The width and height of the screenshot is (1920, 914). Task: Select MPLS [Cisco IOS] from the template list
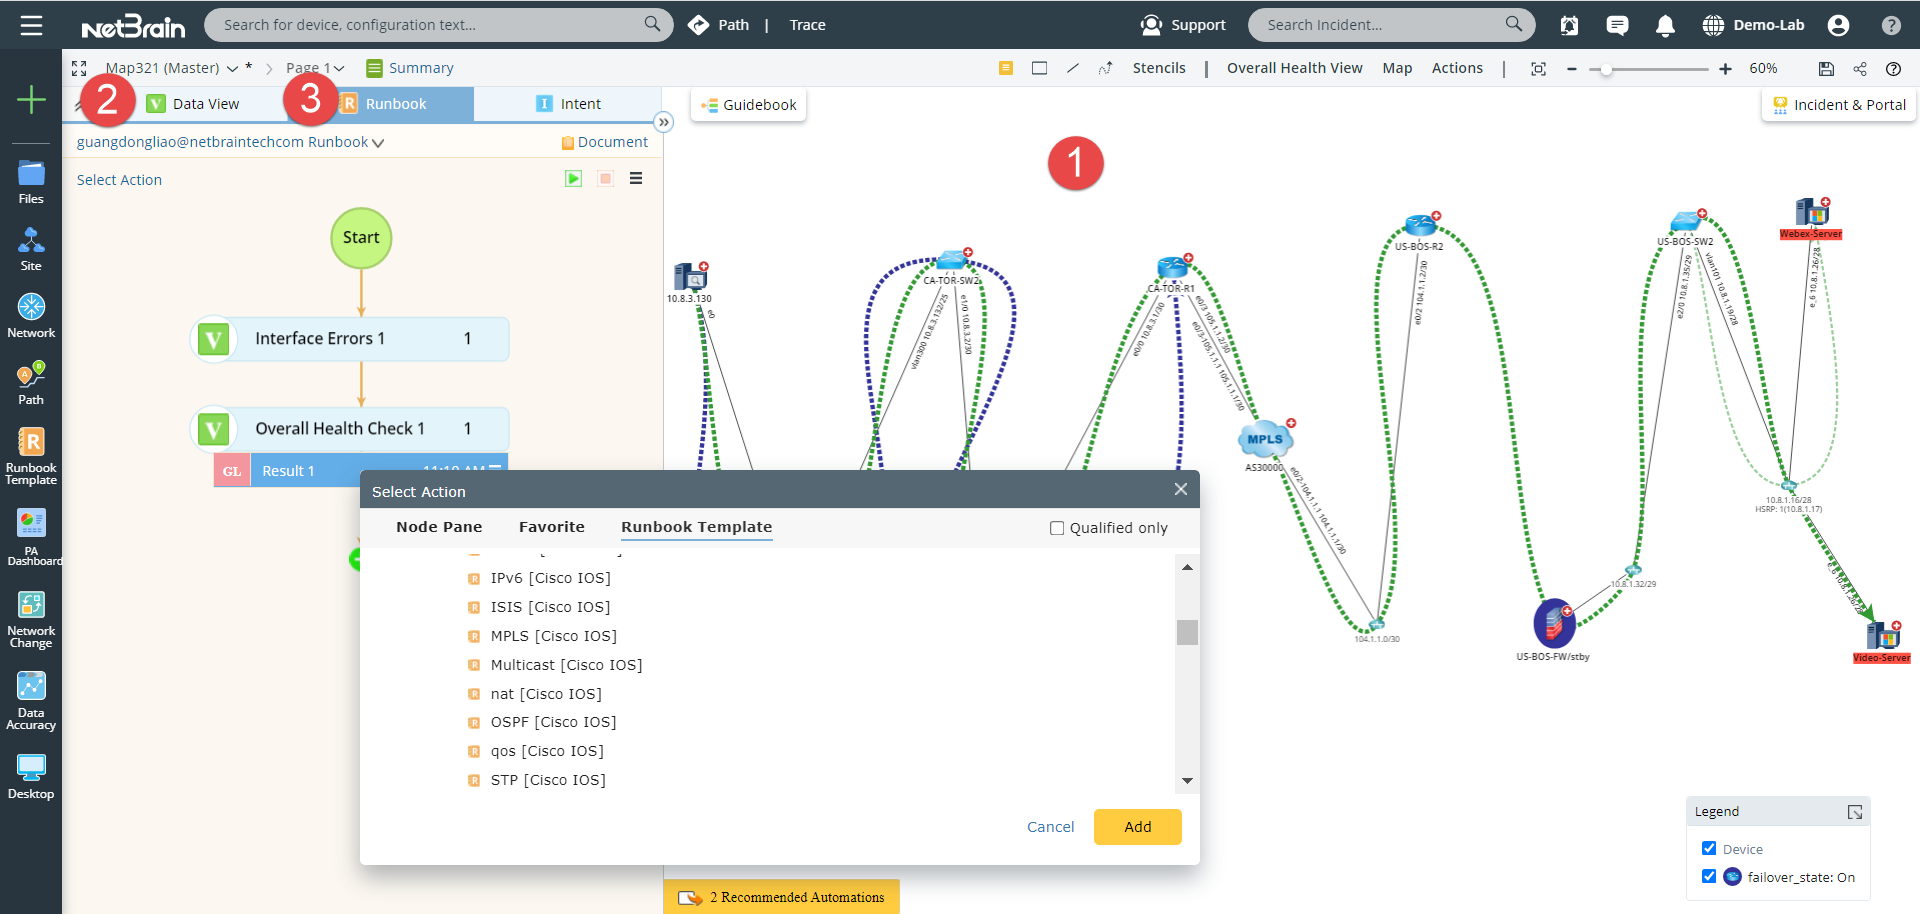point(554,635)
